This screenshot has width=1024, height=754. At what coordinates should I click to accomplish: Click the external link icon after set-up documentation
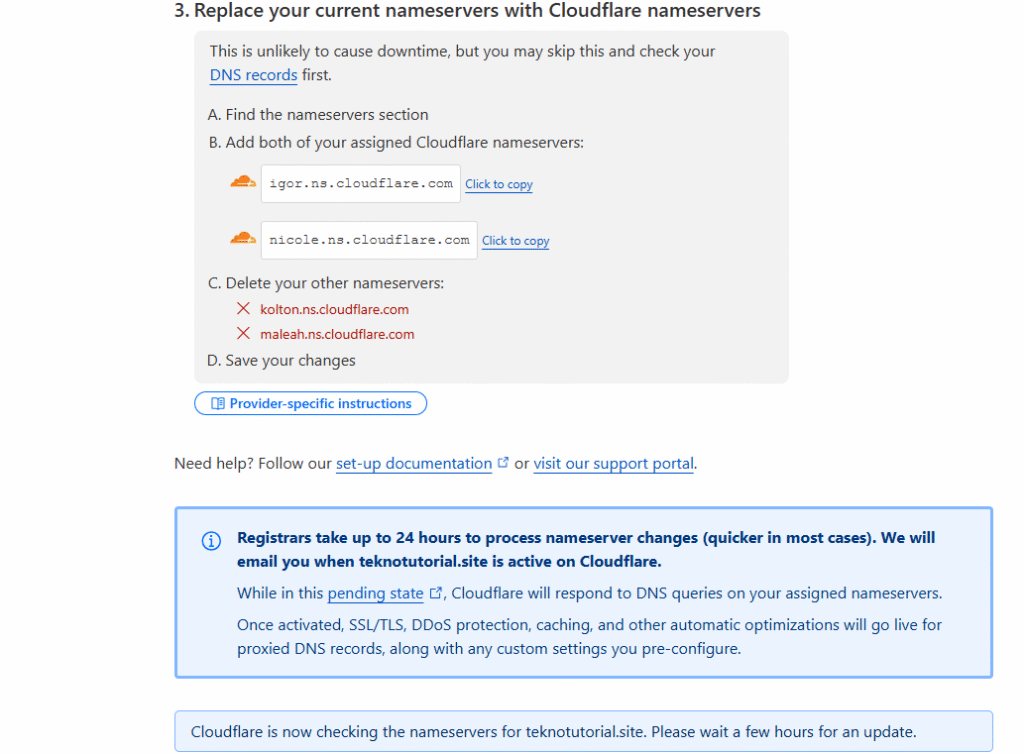(503, 462)
